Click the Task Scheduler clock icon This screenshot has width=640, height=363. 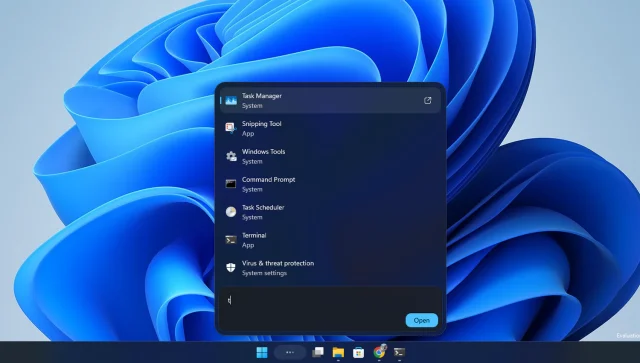(231, 212)
